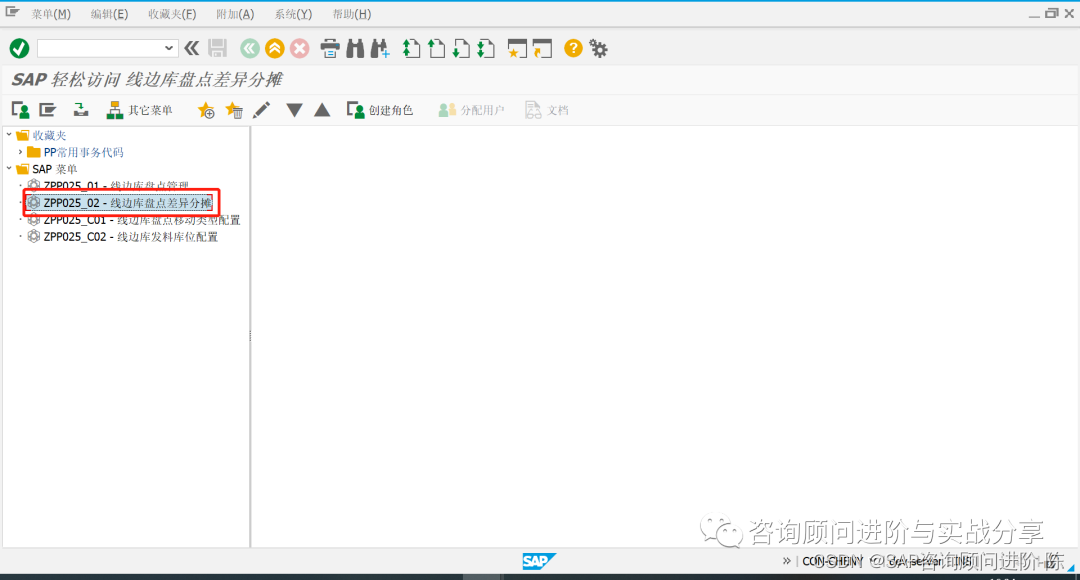Click the SAP Business Workplace icon
This screenshot has width=1080, height=580.
[x=81, y=110]
